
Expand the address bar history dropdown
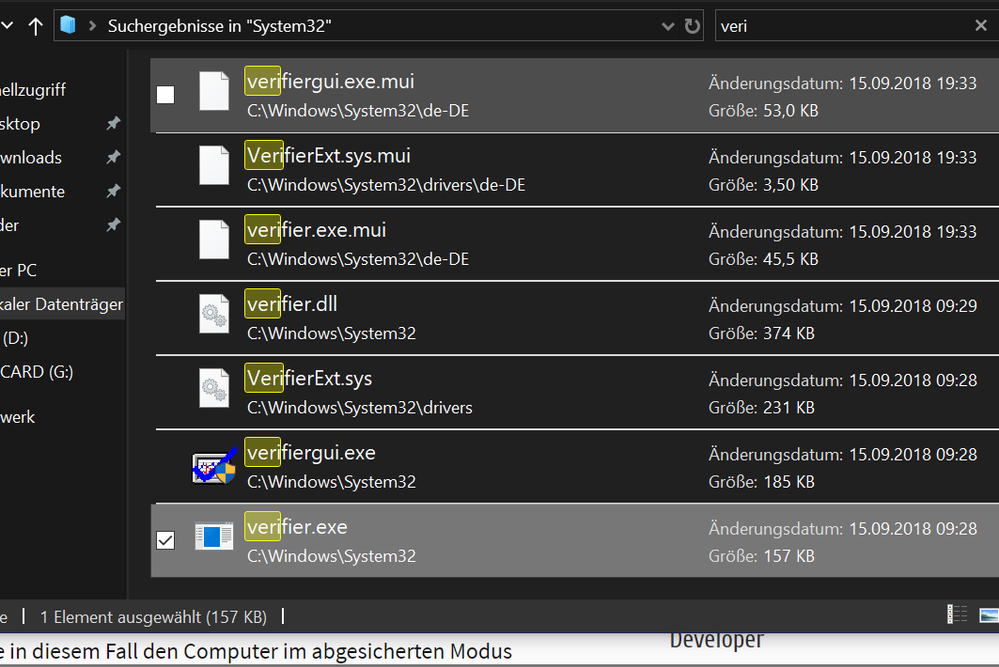coord(668,26)
